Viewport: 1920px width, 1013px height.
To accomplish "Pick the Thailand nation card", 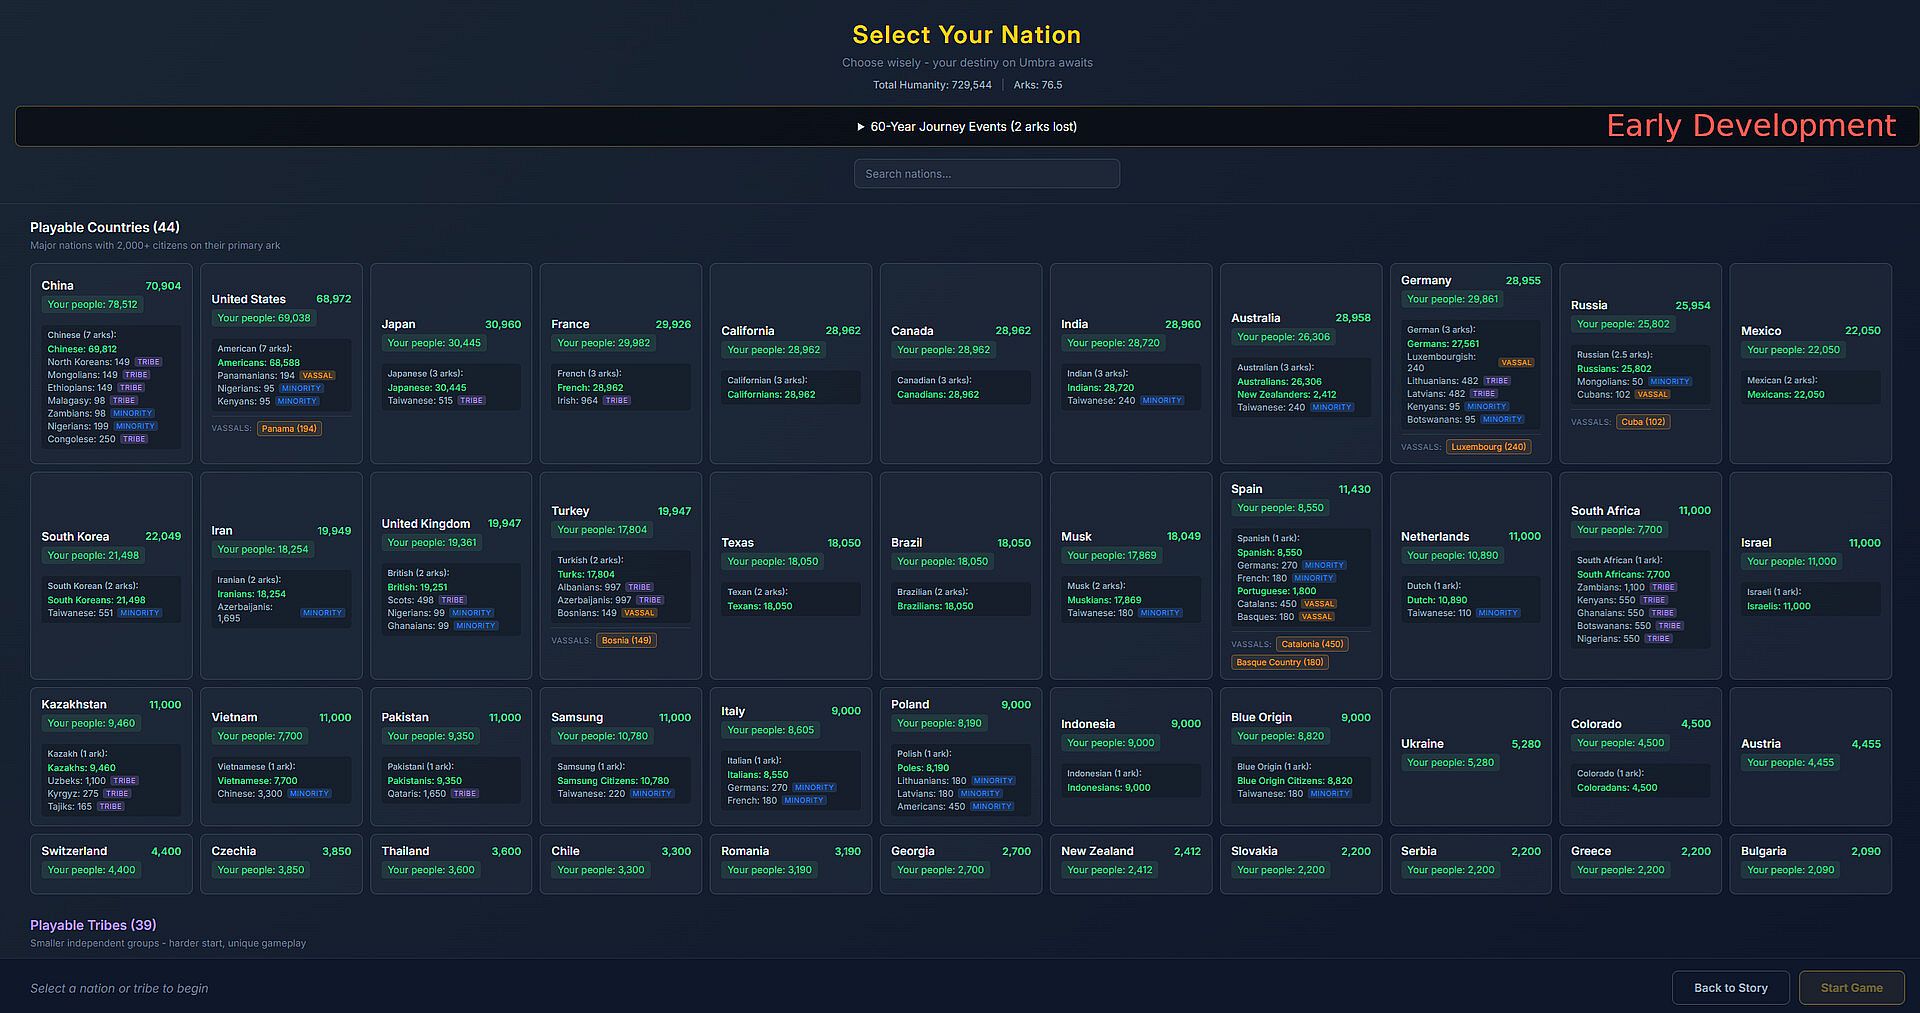I will 451,864.
